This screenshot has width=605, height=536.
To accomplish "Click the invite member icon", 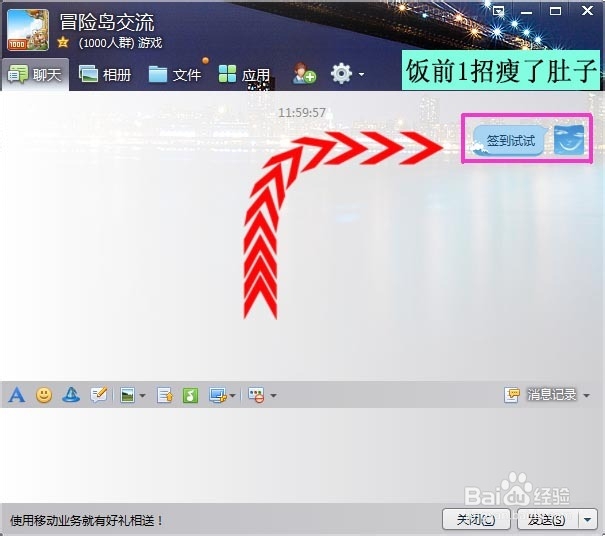I will 304,73.
